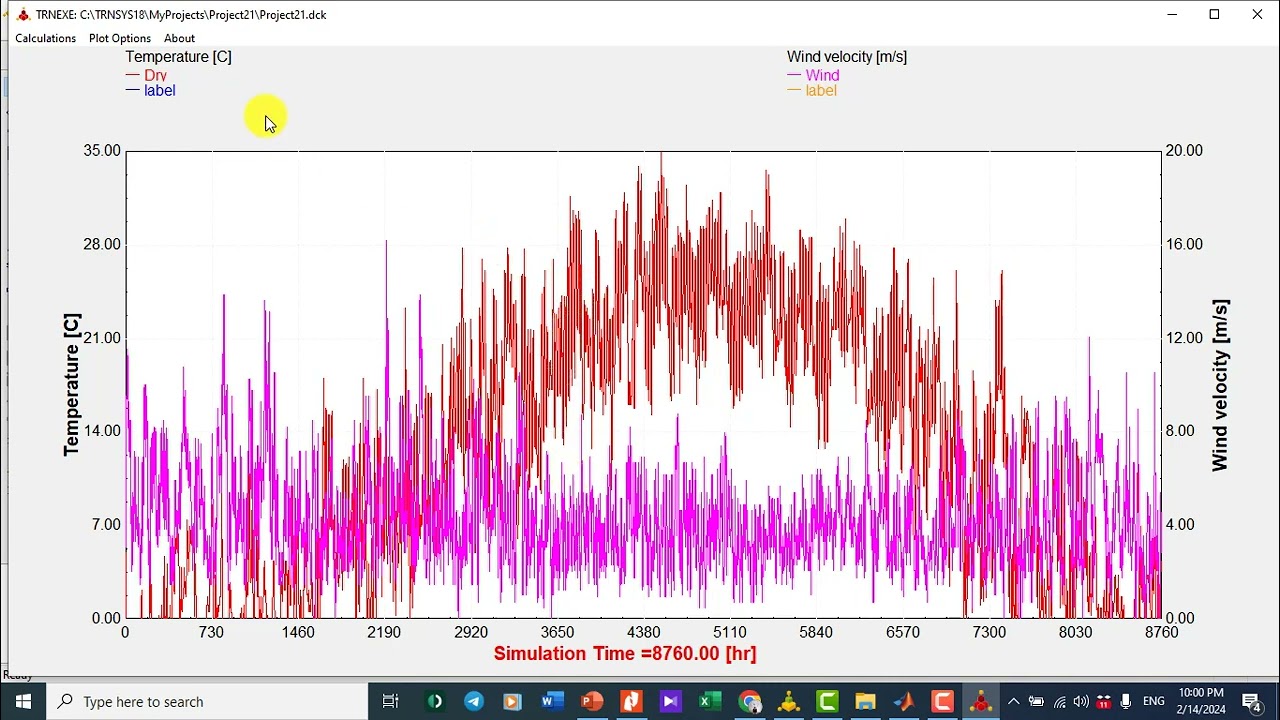Open Excel from the taskbar
This screenshot has height=720, width=1280.
[x=710, y=701]
